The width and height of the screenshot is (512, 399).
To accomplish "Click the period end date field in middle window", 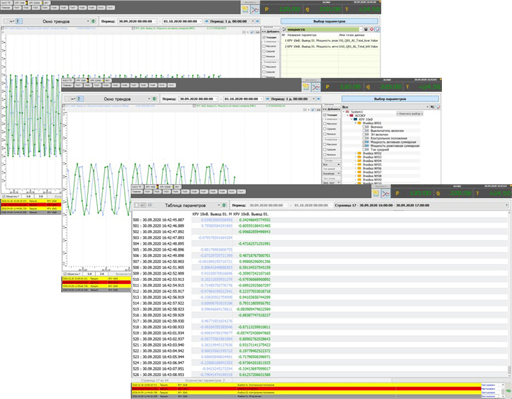I will tap(243, 99).
